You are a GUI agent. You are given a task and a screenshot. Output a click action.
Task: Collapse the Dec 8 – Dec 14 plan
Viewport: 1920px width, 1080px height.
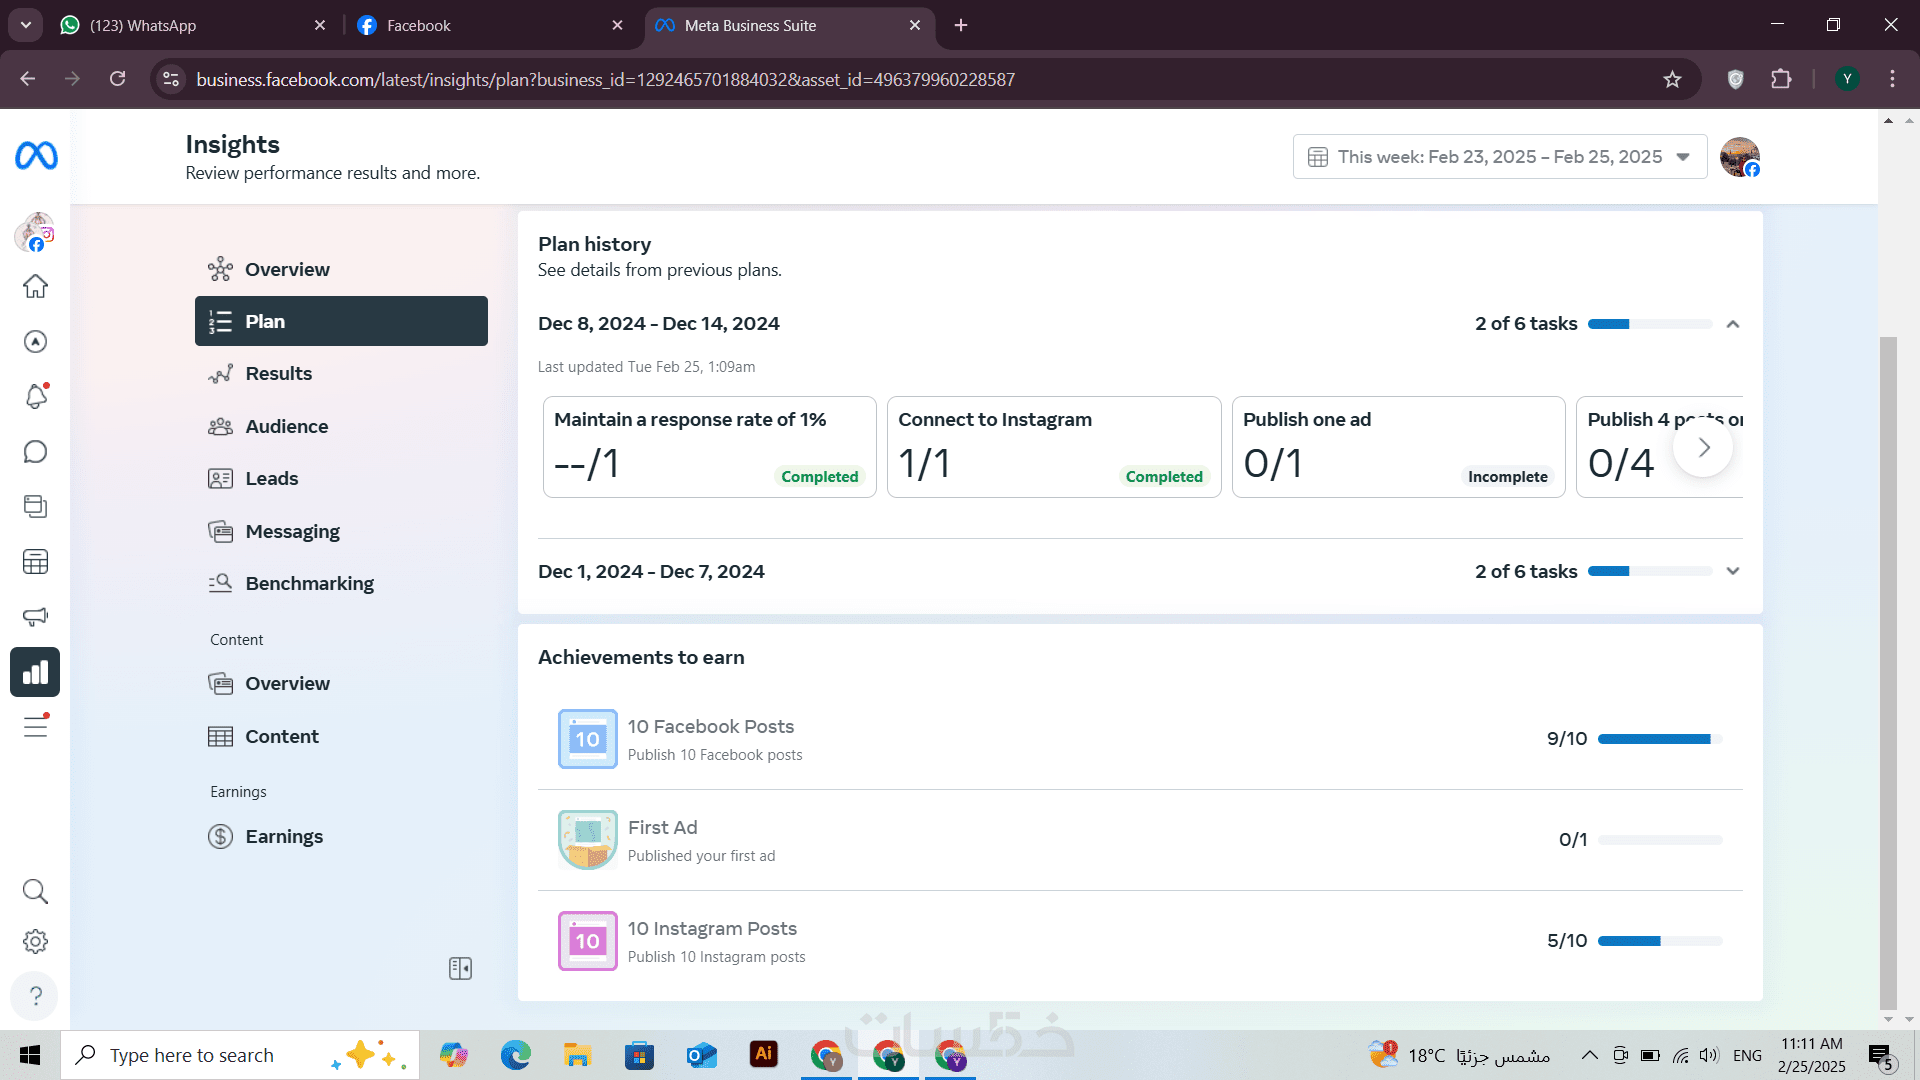[x=1733, y=324]
